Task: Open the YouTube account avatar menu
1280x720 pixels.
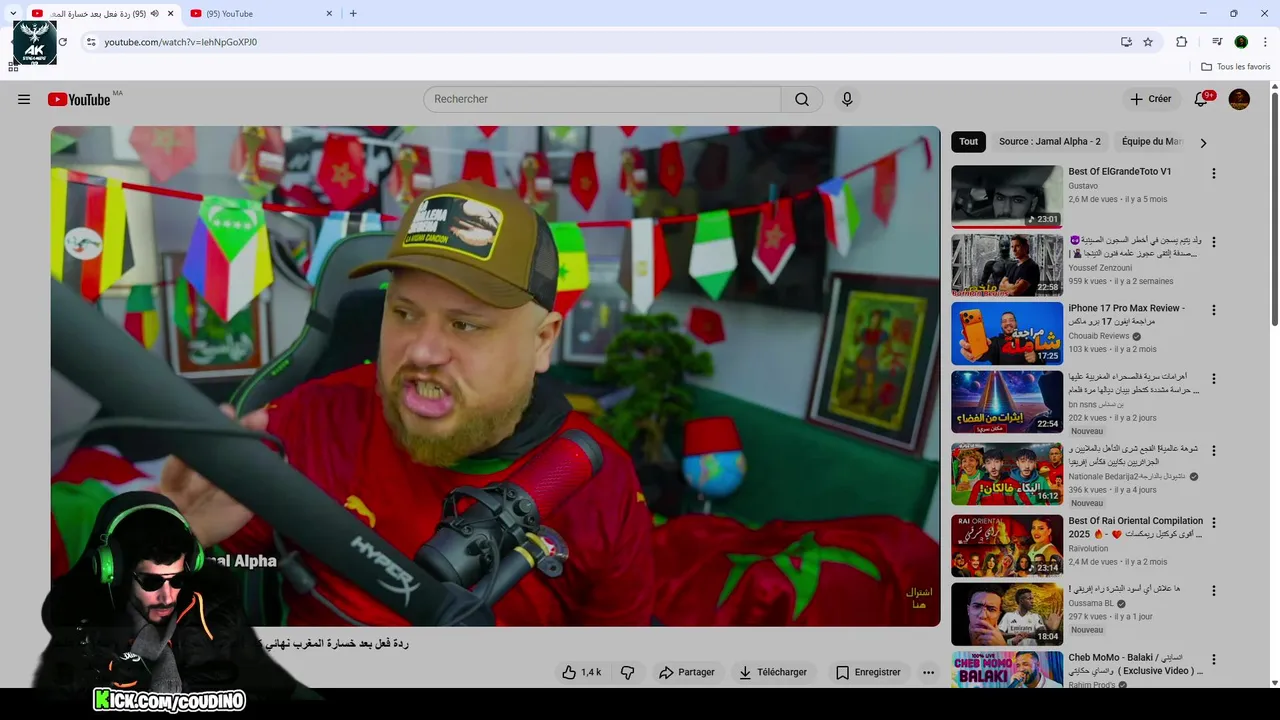Action: 1239,99
